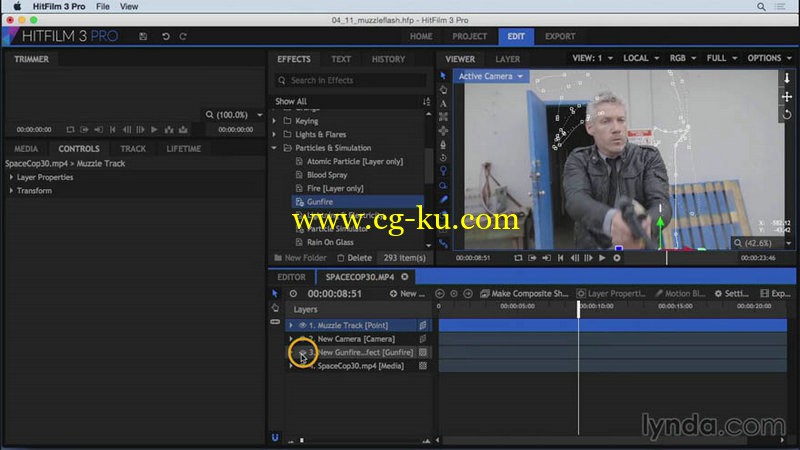Expand the Keying effects folder
800x450 pixels.
point(274,121)
